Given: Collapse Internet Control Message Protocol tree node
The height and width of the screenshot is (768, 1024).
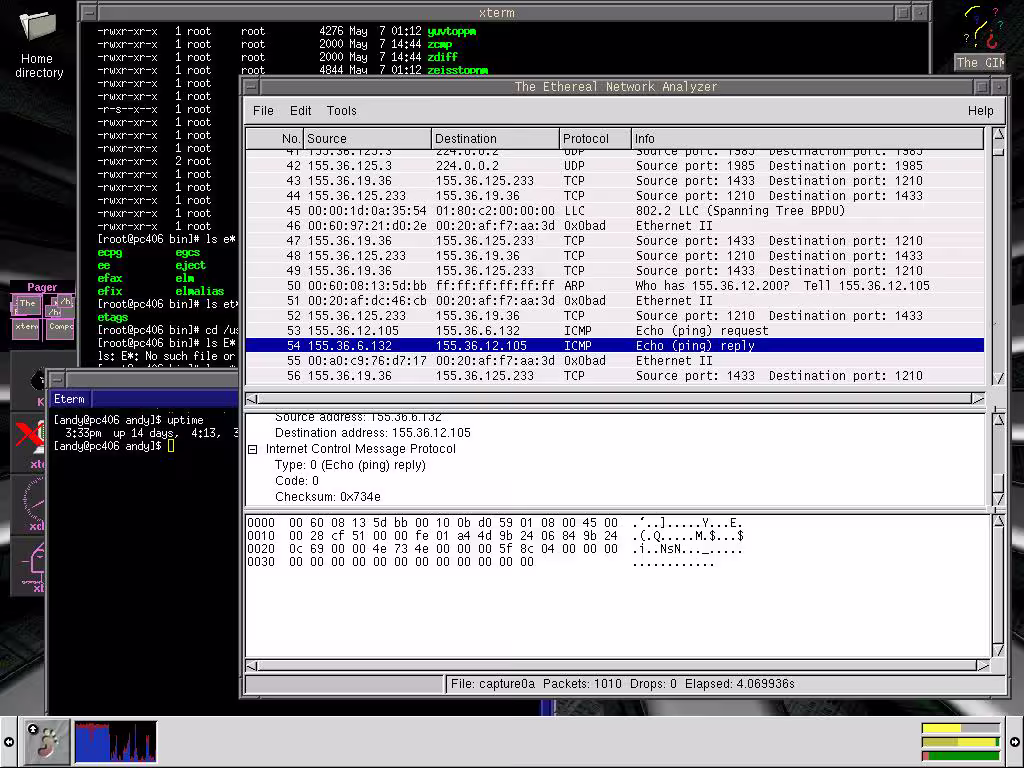Looking at the screenshot, I should point(253,450).
